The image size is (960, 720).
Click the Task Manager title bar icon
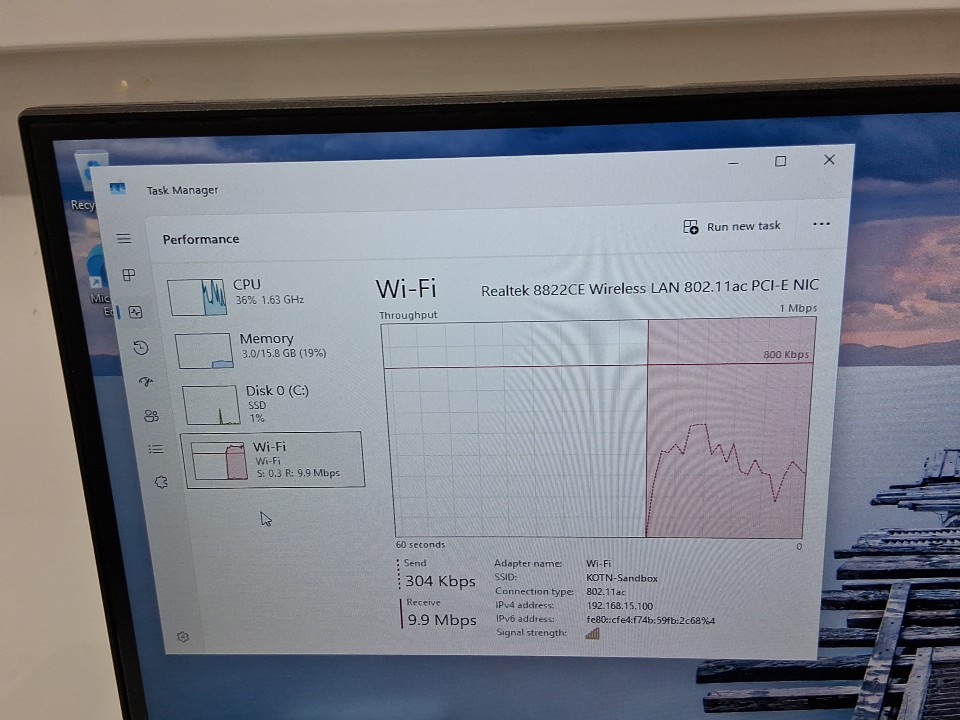click(118, 188)
